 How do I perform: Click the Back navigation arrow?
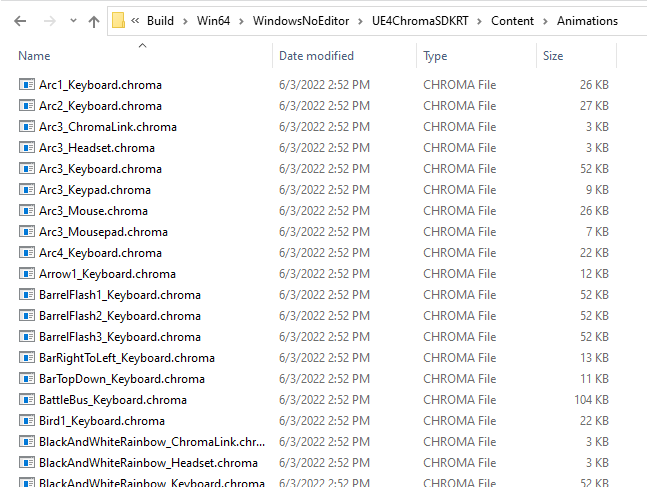[20, 20]
